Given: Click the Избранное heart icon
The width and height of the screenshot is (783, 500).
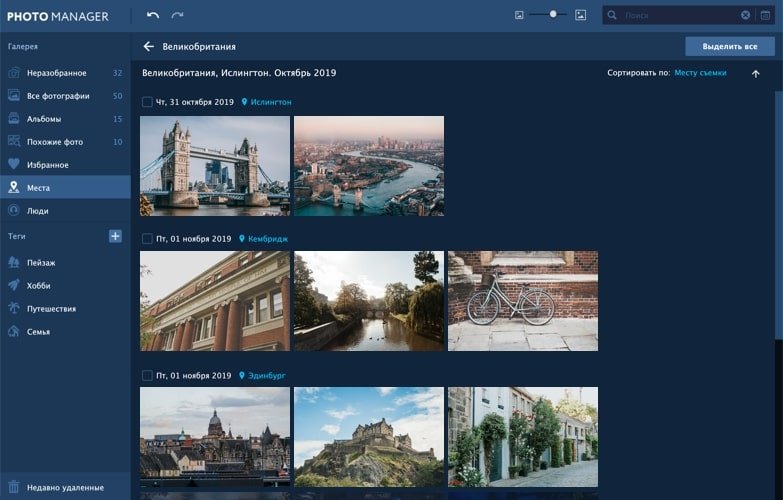Looking at the screenshot, I should pyautogui.click(x=14, y=164).
